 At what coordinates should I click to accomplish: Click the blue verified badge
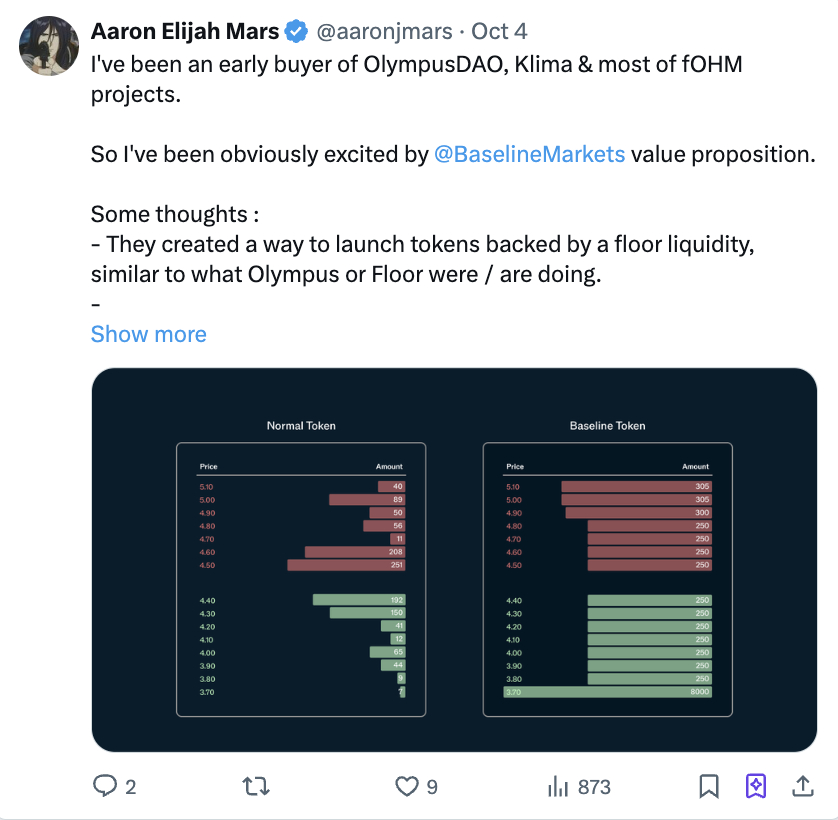(297, 33)
